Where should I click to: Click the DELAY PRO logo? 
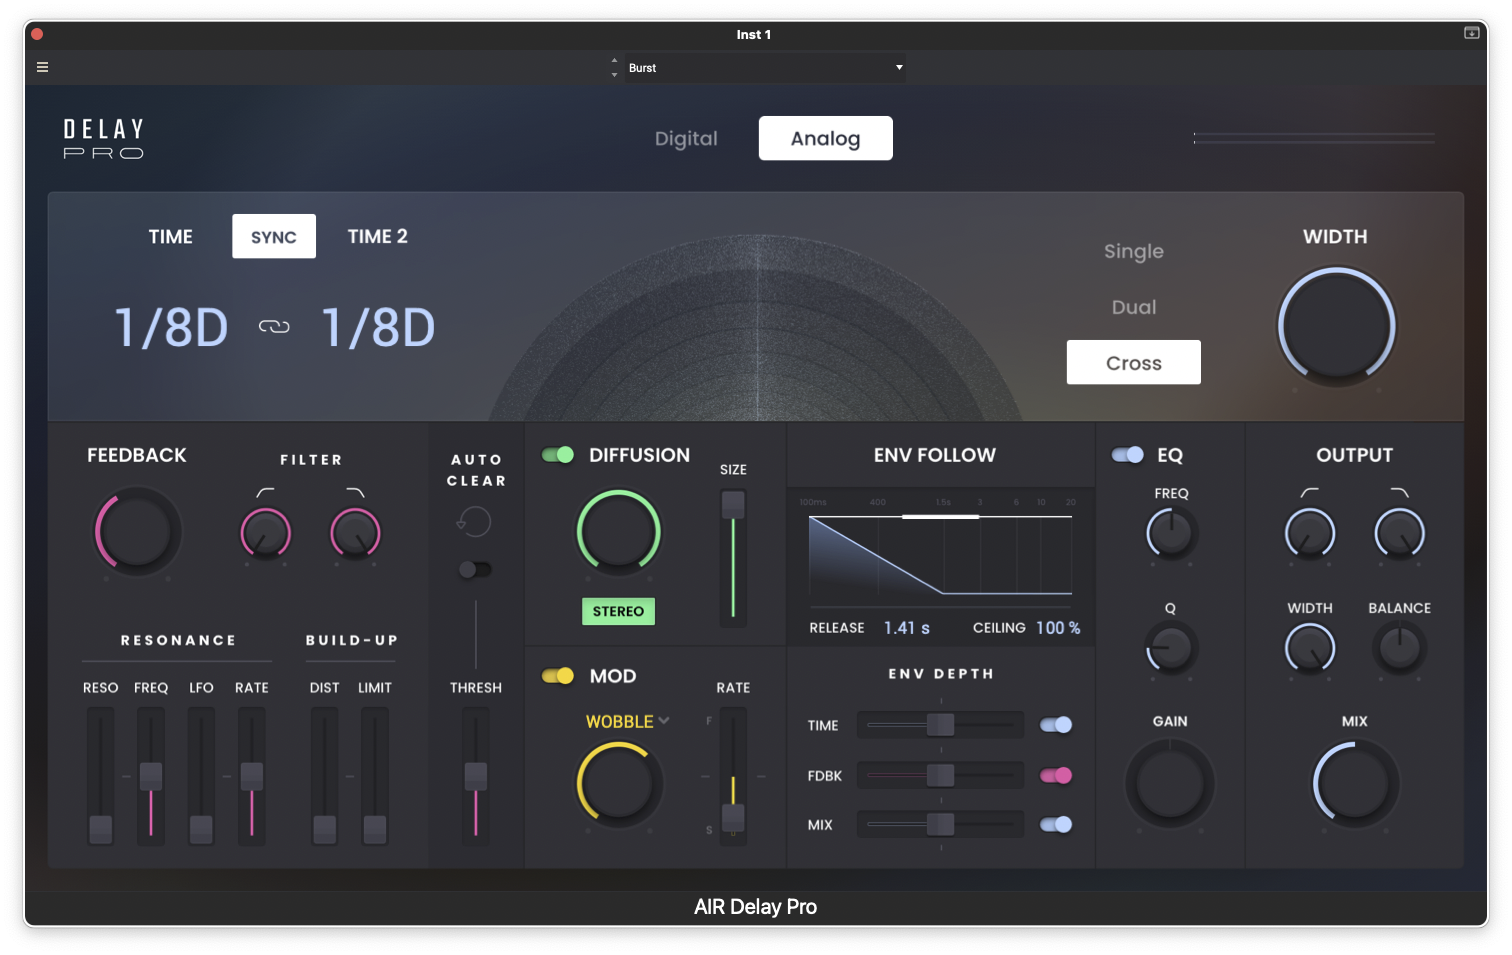(x=104, y=139)
